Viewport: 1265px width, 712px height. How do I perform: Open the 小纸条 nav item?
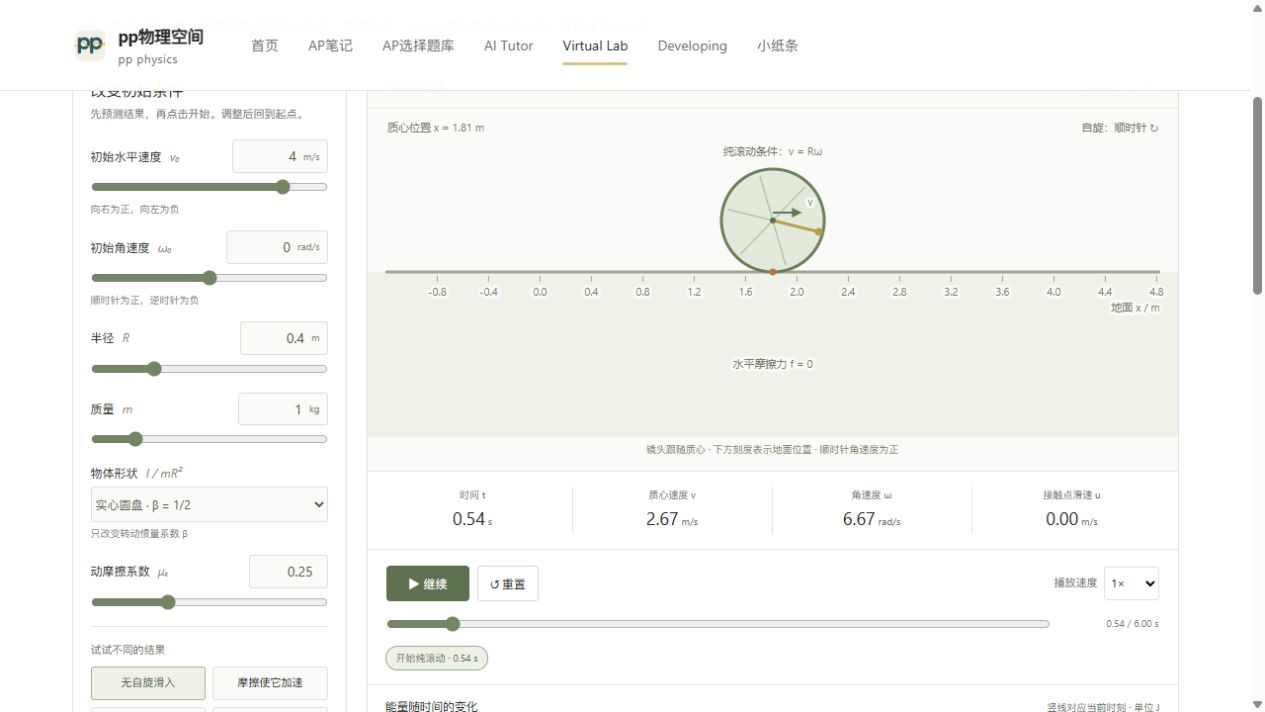coord(777,46)
